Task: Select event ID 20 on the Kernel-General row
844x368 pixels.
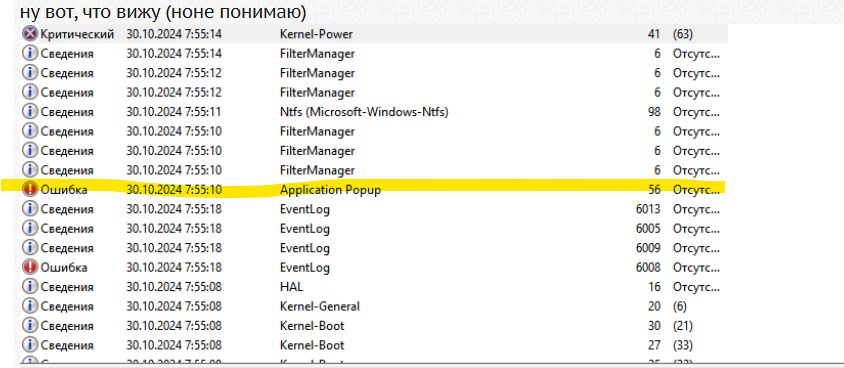Action: pyautogui.click(x=654, y=306)
